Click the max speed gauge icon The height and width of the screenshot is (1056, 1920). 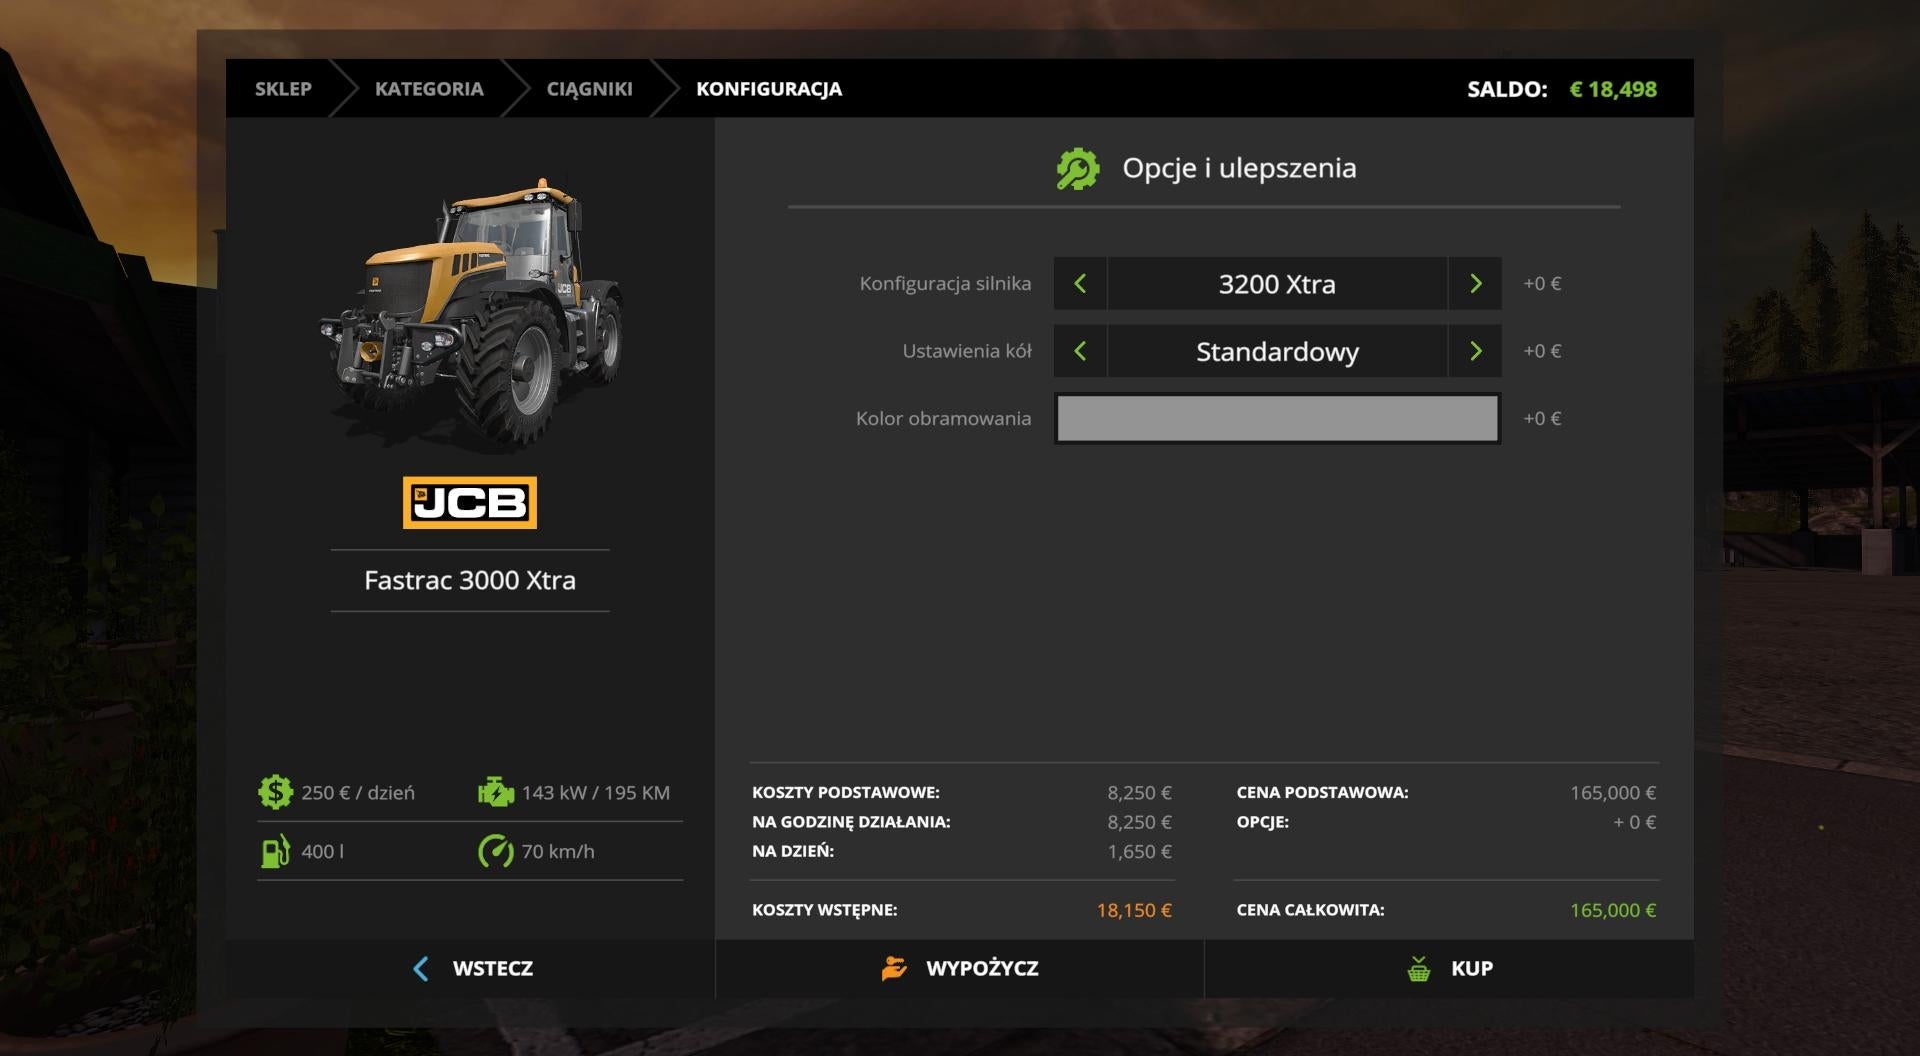(495, 851)
